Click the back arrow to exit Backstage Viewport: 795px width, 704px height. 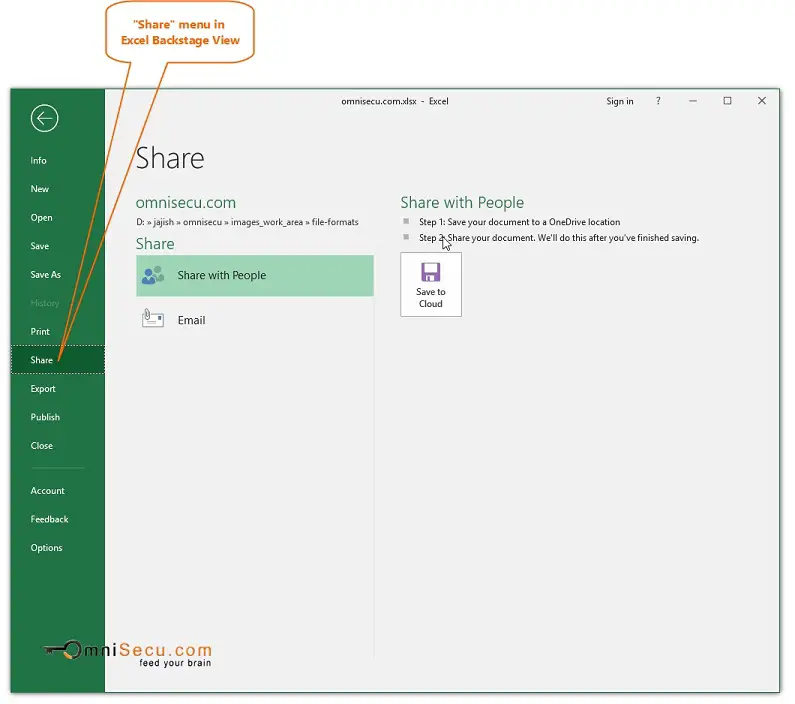point(45,119)
